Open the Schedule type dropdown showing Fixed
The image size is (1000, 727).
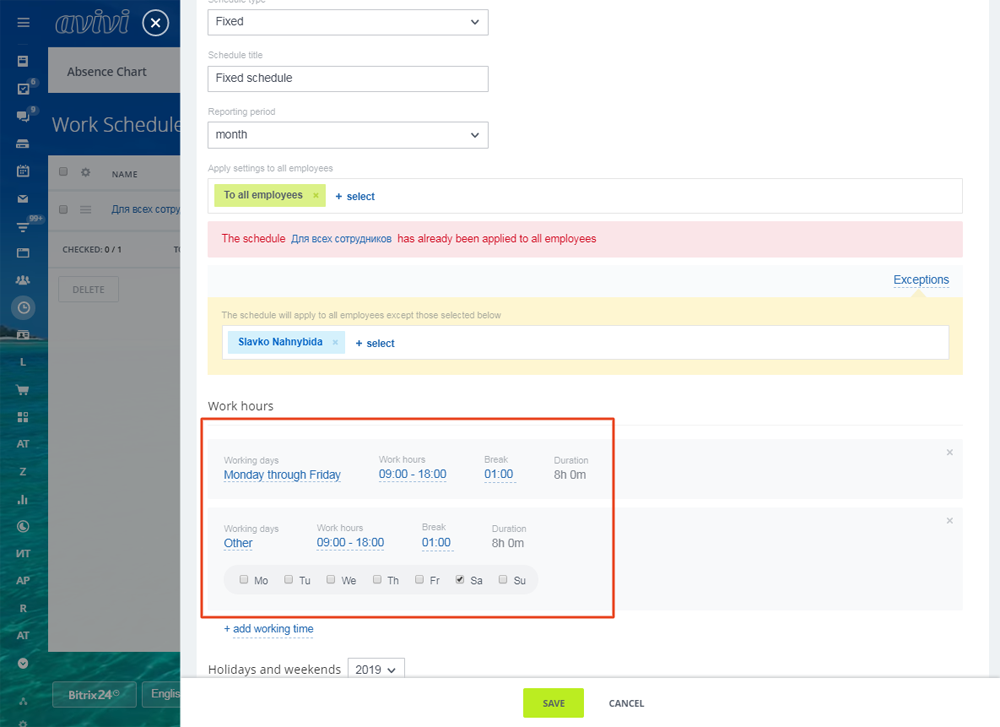click(348, 22)
